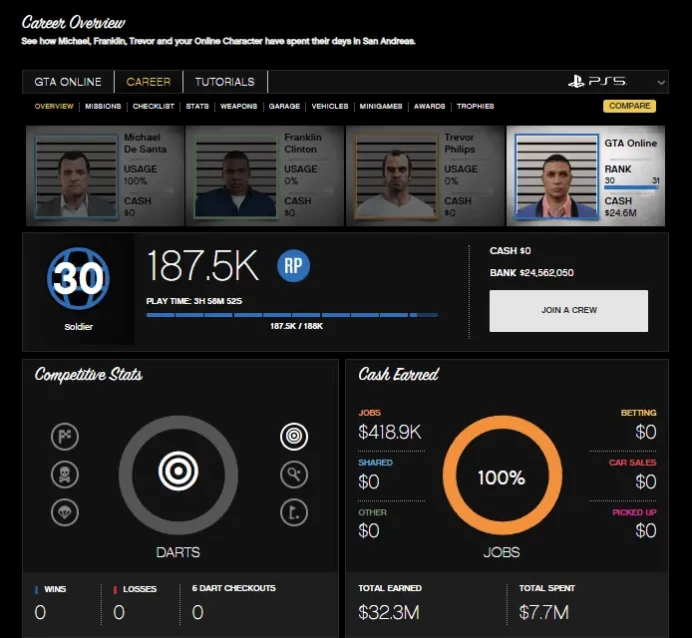Click the CAR SALES $0 earnings value
The height and width of the screenshot is (638, 692).
pos(646,482)
